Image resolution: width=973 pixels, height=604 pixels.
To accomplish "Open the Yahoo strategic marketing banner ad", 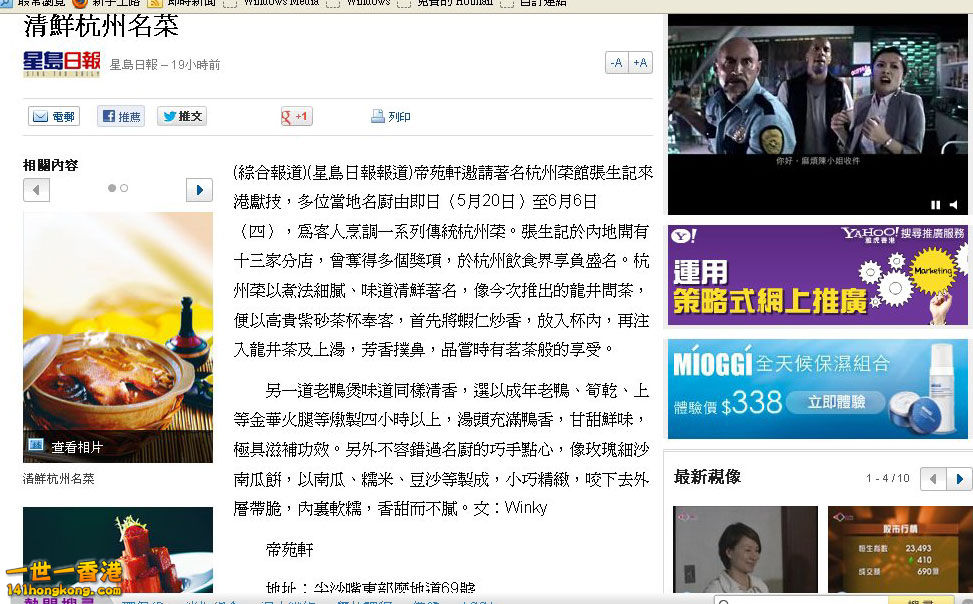I will (x=818, y=275).
